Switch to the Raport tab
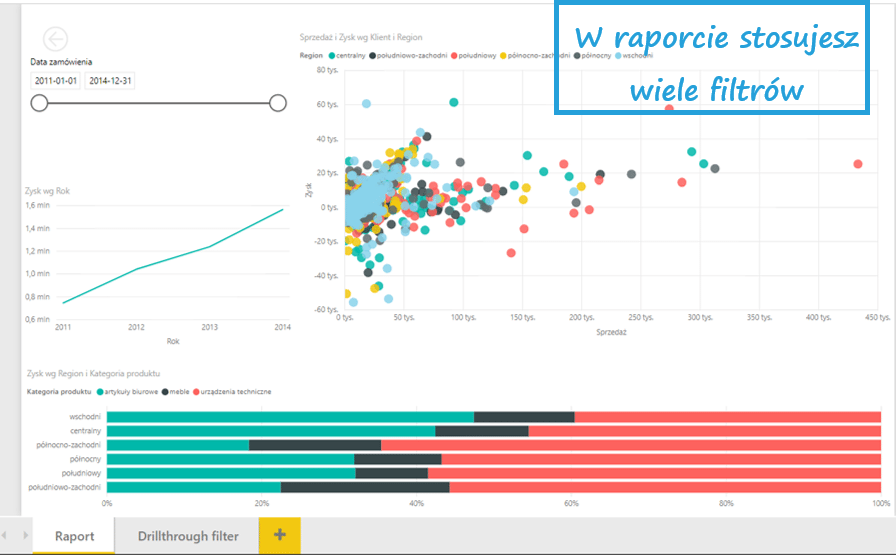The image size is (896, 555). [x=74, y=536]
